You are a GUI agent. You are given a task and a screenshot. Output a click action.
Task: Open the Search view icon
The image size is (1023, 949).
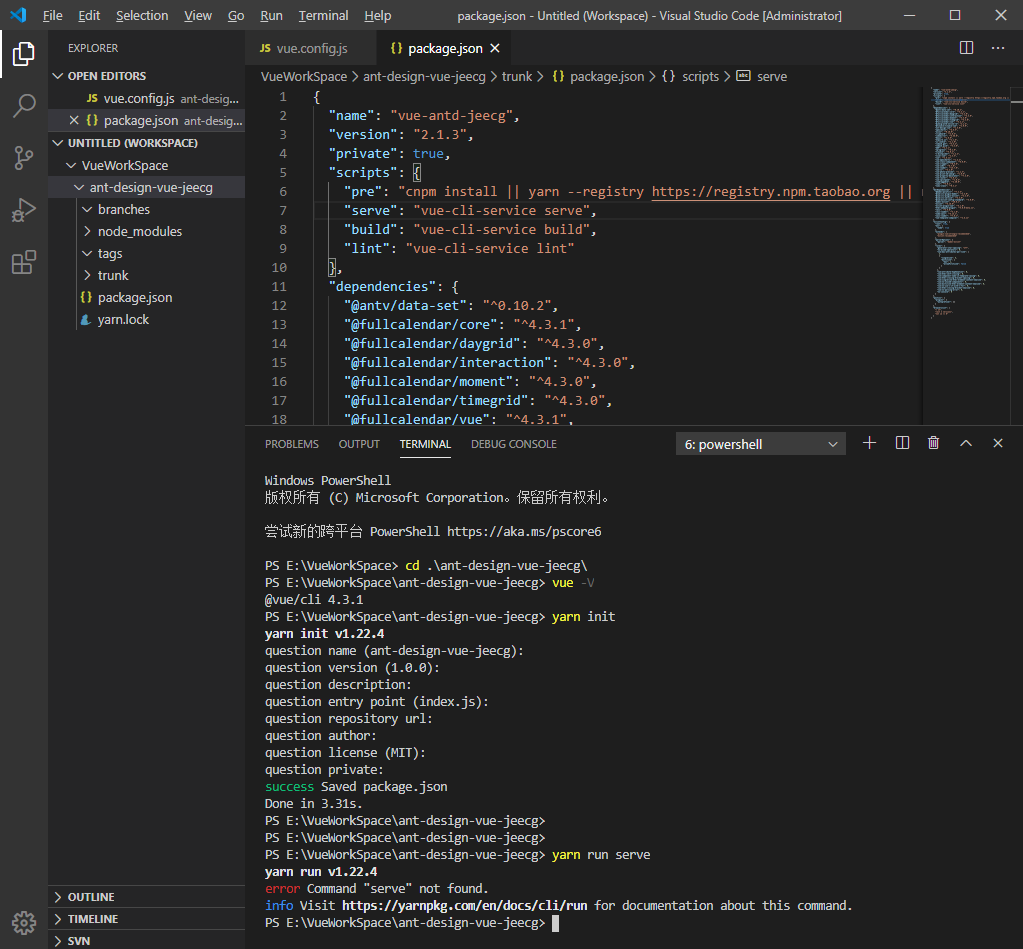[x=23, y=105]
